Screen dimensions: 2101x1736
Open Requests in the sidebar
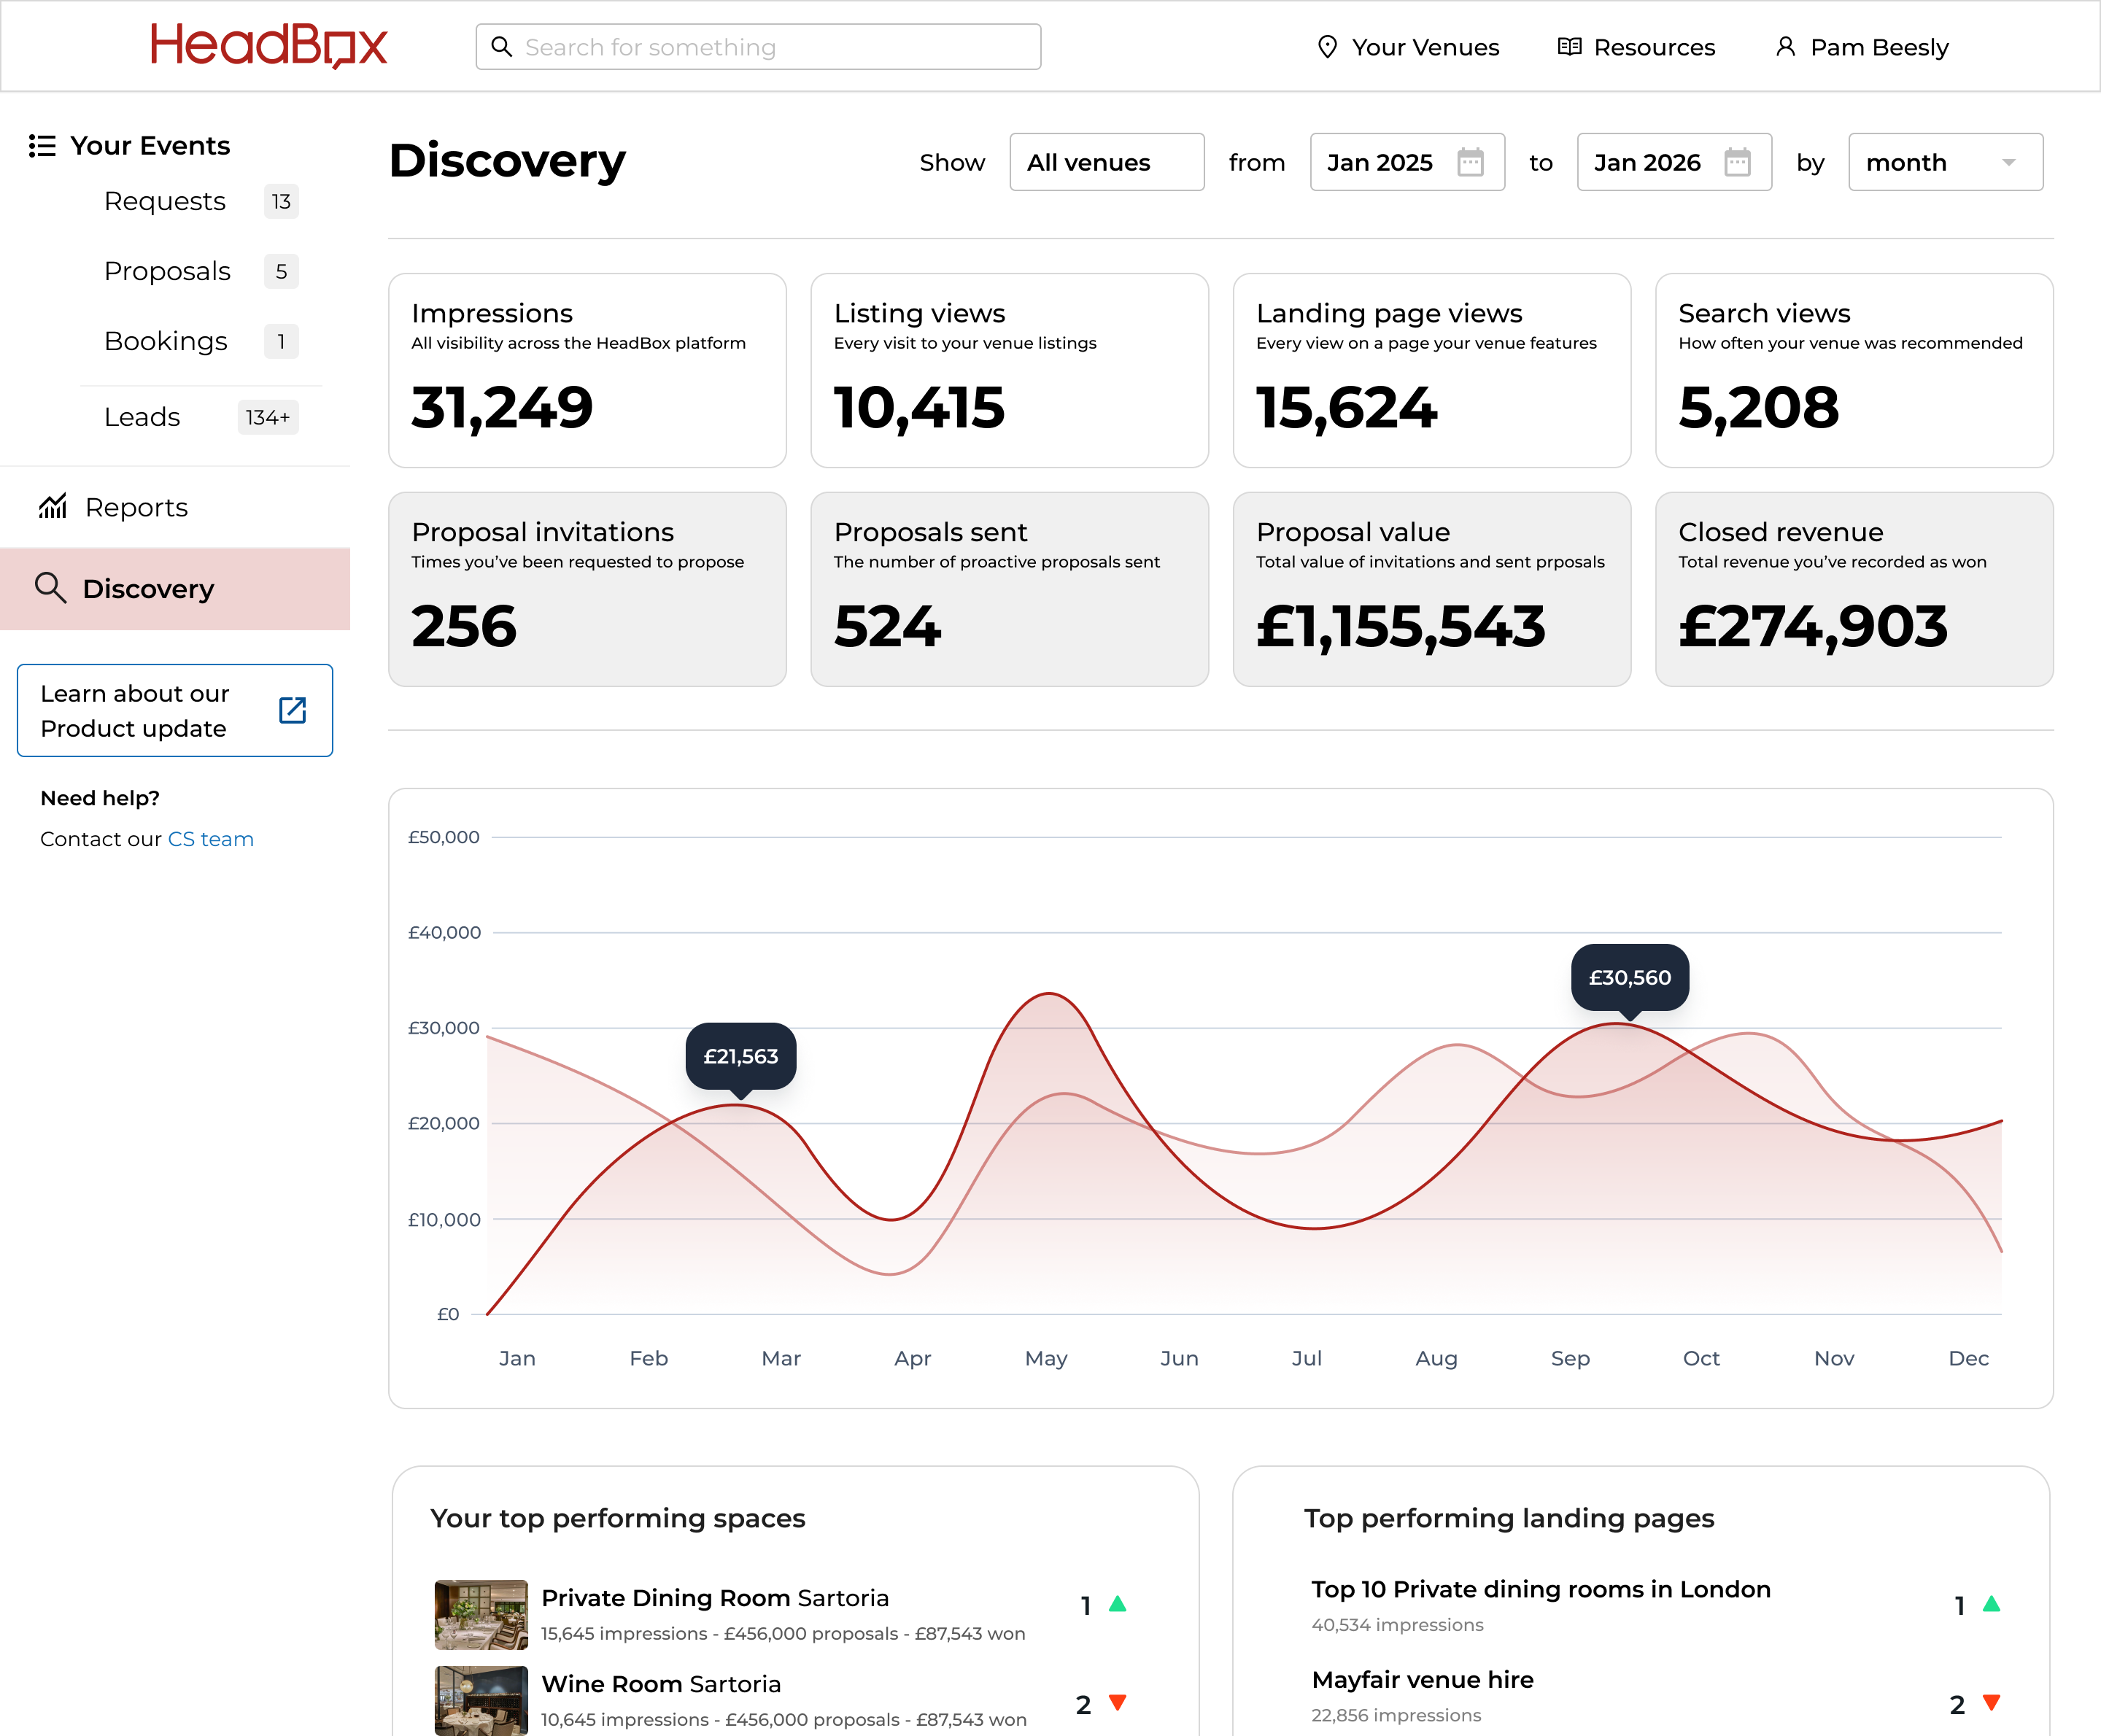[x=165, y=201]
